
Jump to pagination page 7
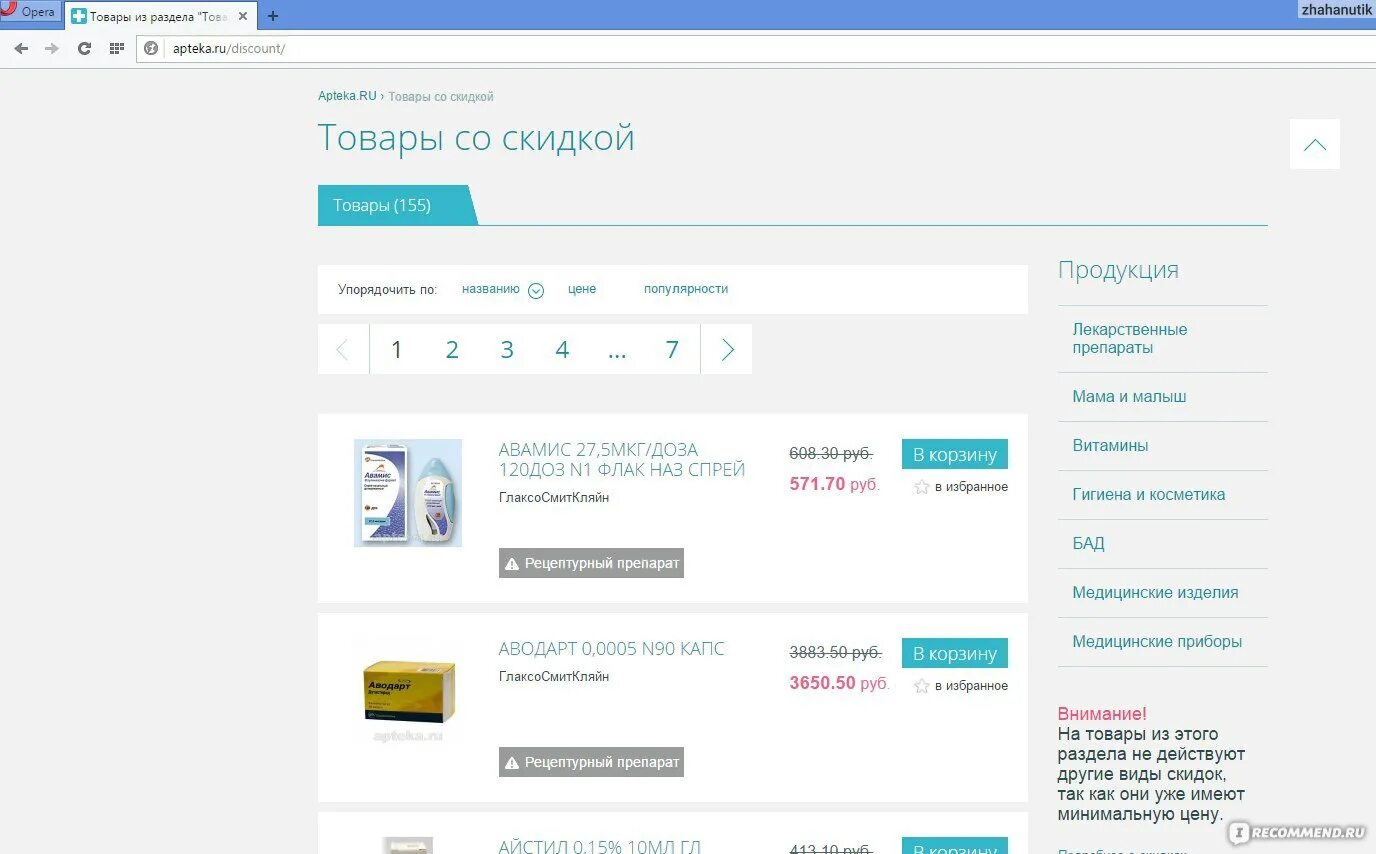pos(672,349)
